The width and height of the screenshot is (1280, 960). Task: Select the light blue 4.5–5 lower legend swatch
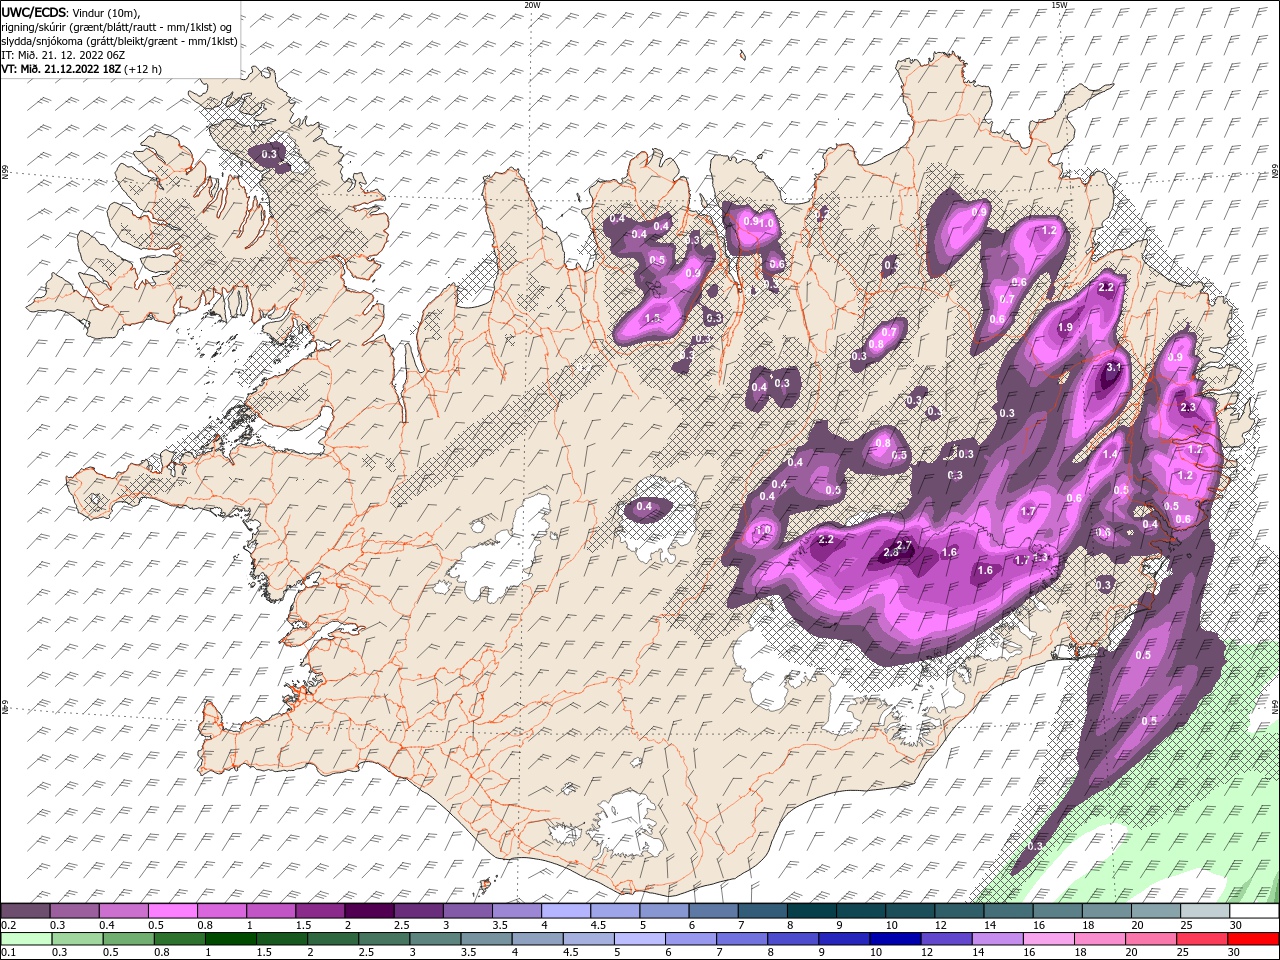click(x=587, y=938)
